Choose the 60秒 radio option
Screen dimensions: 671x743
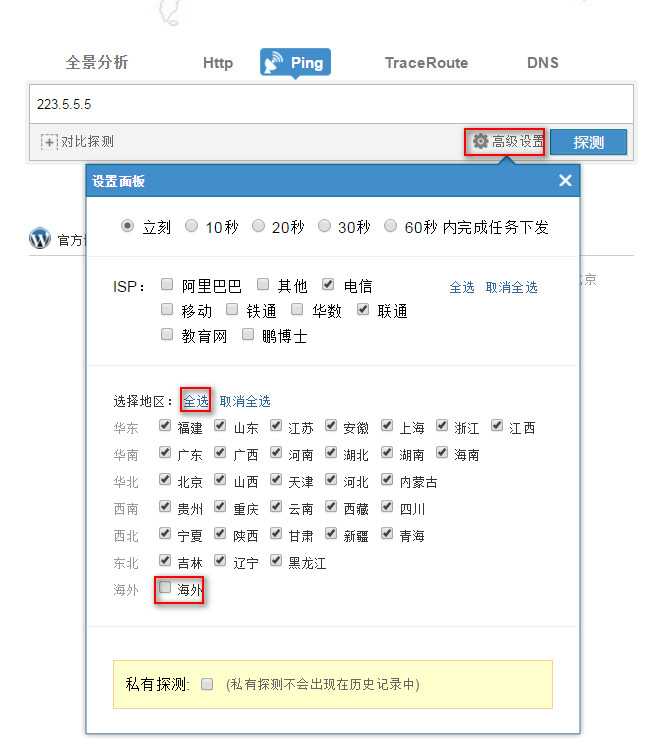coord(390,226)
